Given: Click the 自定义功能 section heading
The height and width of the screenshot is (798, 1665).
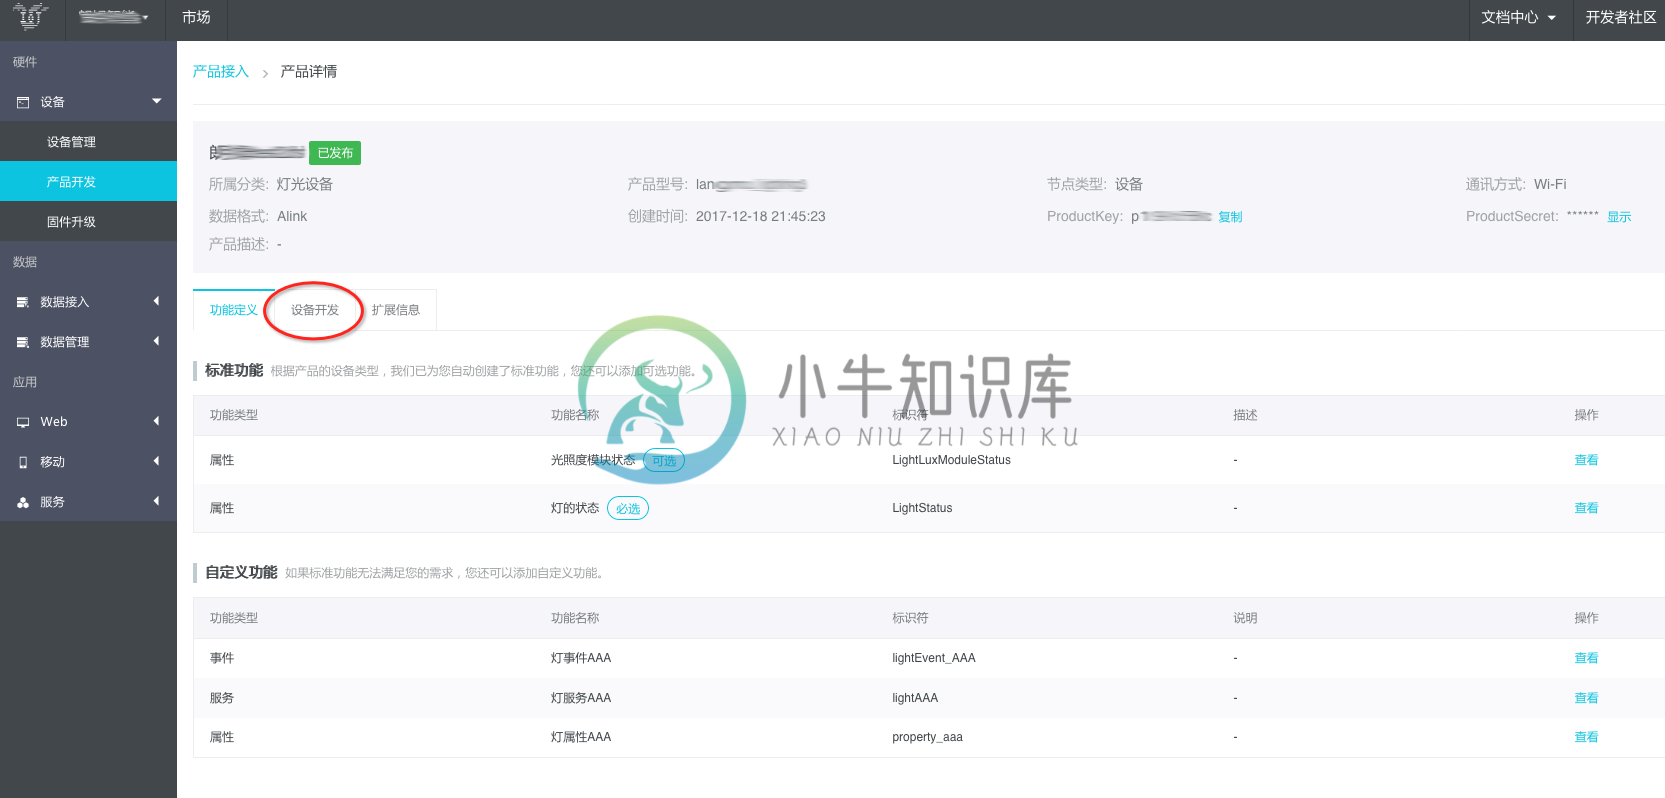Looking at the screenshot, I should [241, 572].
